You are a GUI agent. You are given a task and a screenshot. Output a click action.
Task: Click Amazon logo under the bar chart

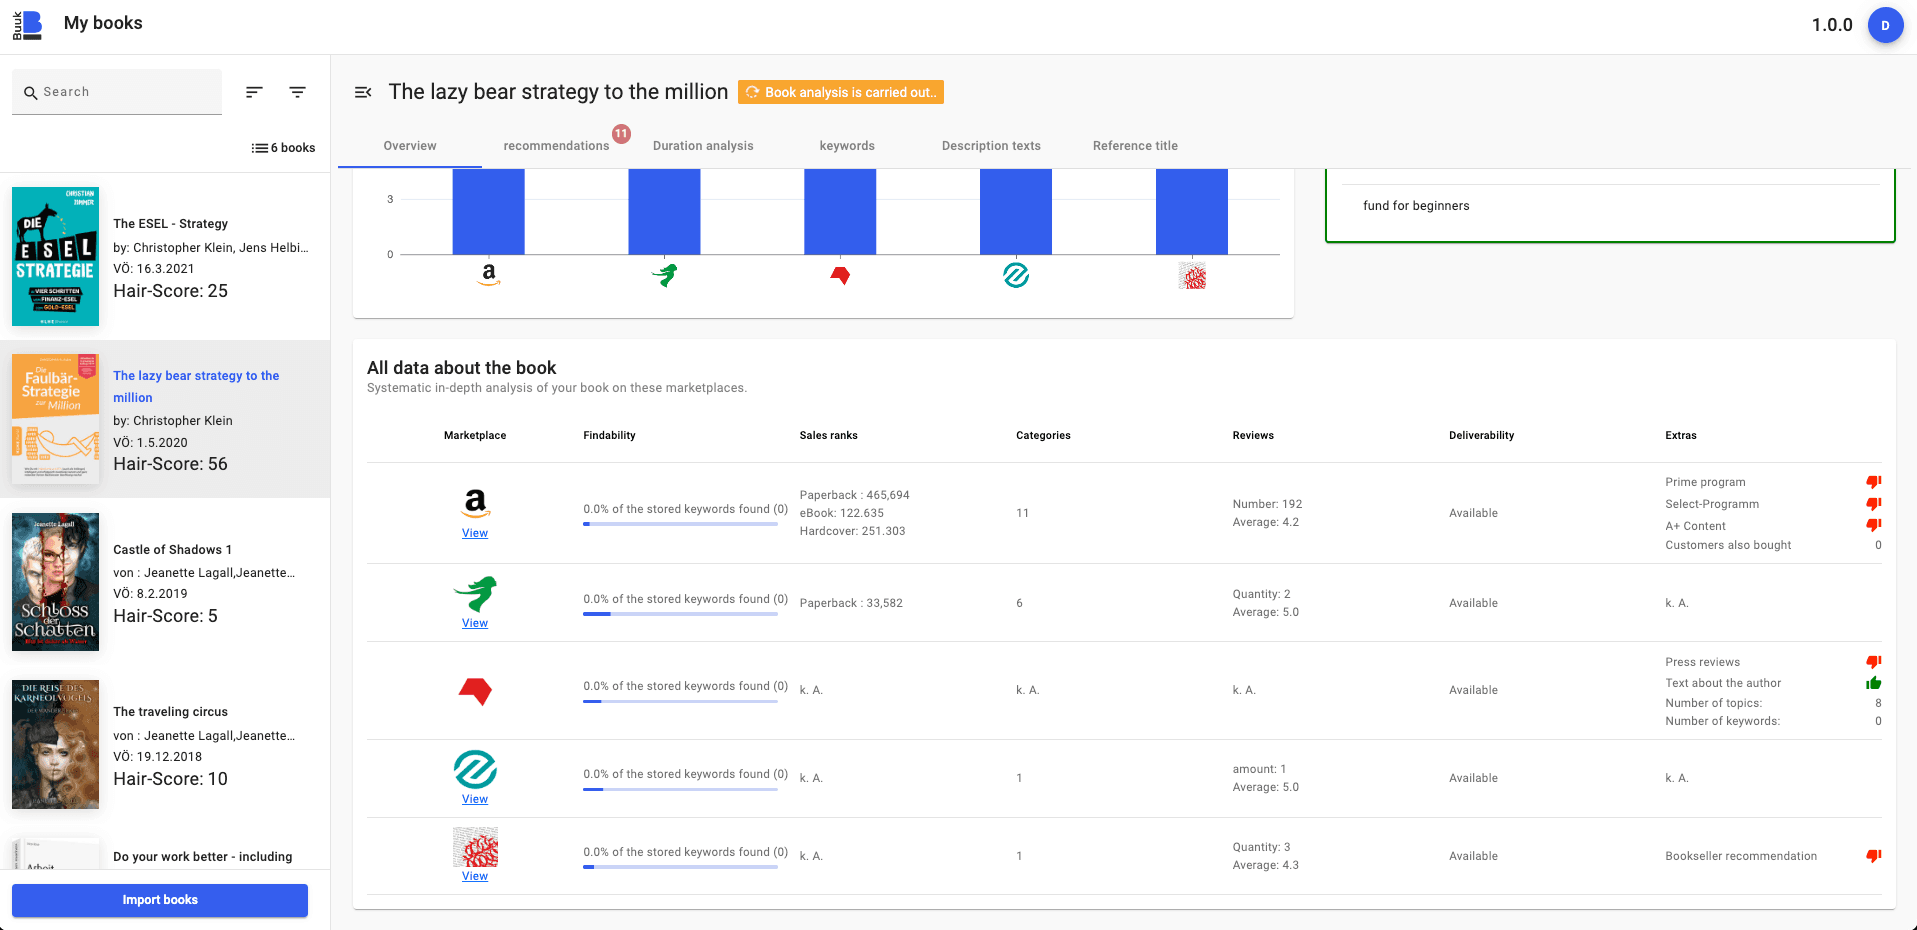click(x=489, y=274)
